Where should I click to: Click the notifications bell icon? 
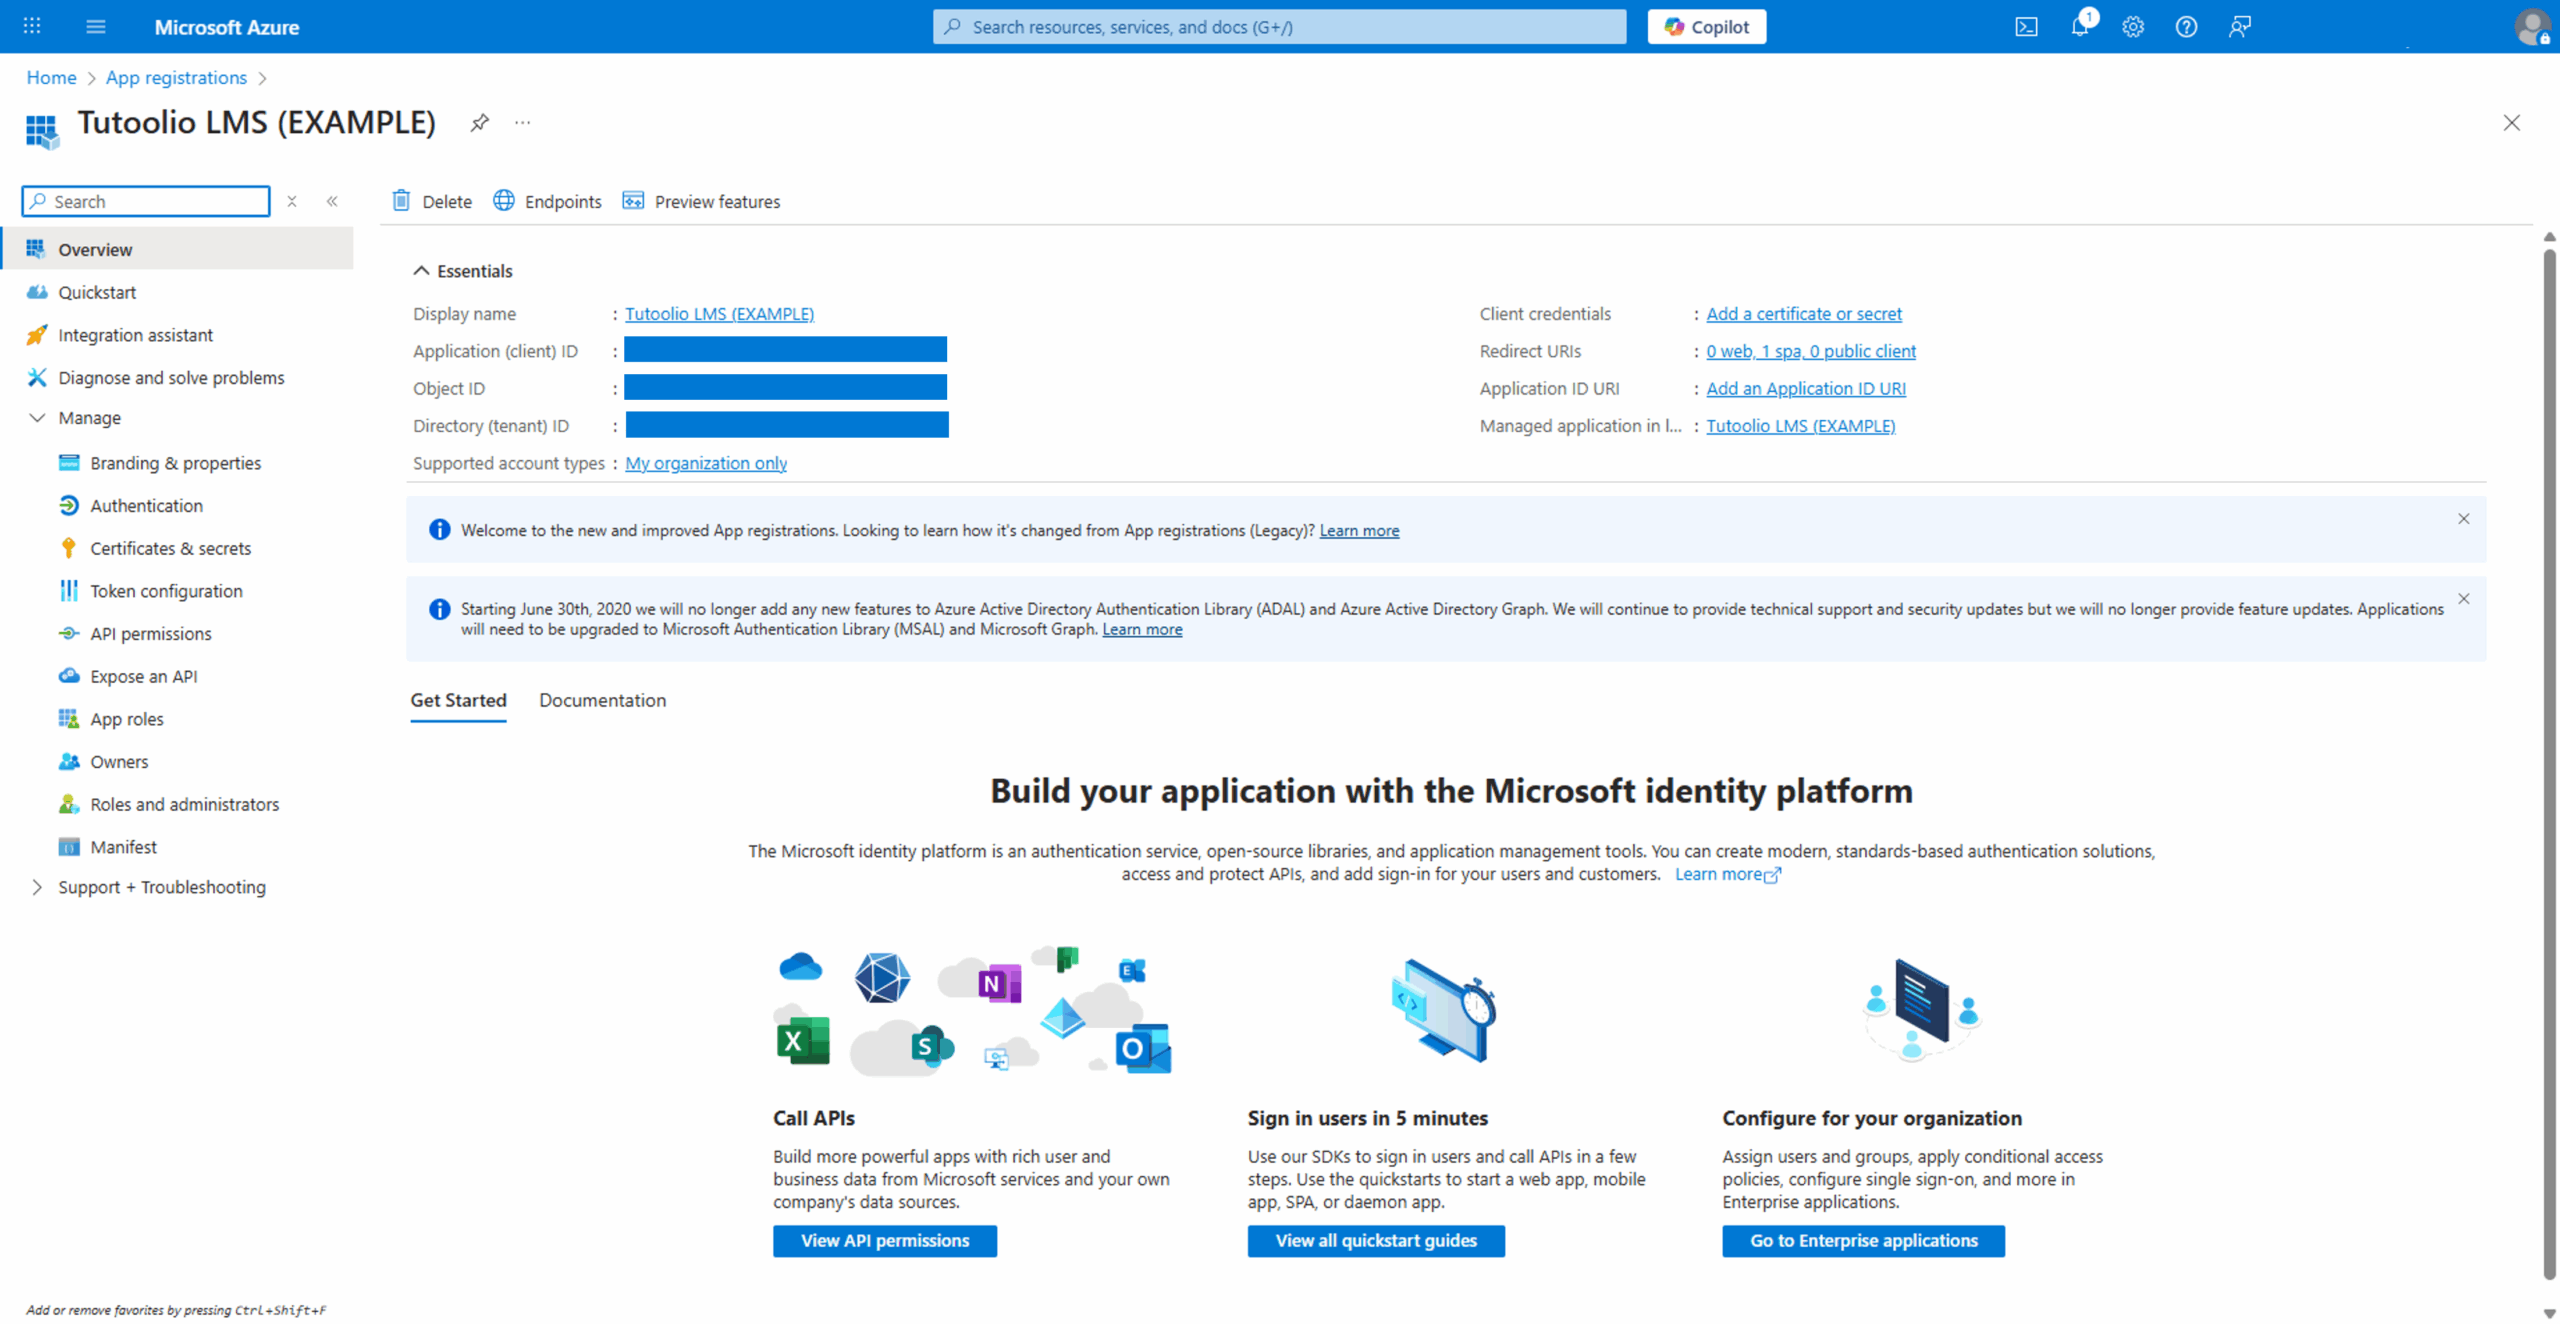pyautogui.click(x=2080, y=27)
